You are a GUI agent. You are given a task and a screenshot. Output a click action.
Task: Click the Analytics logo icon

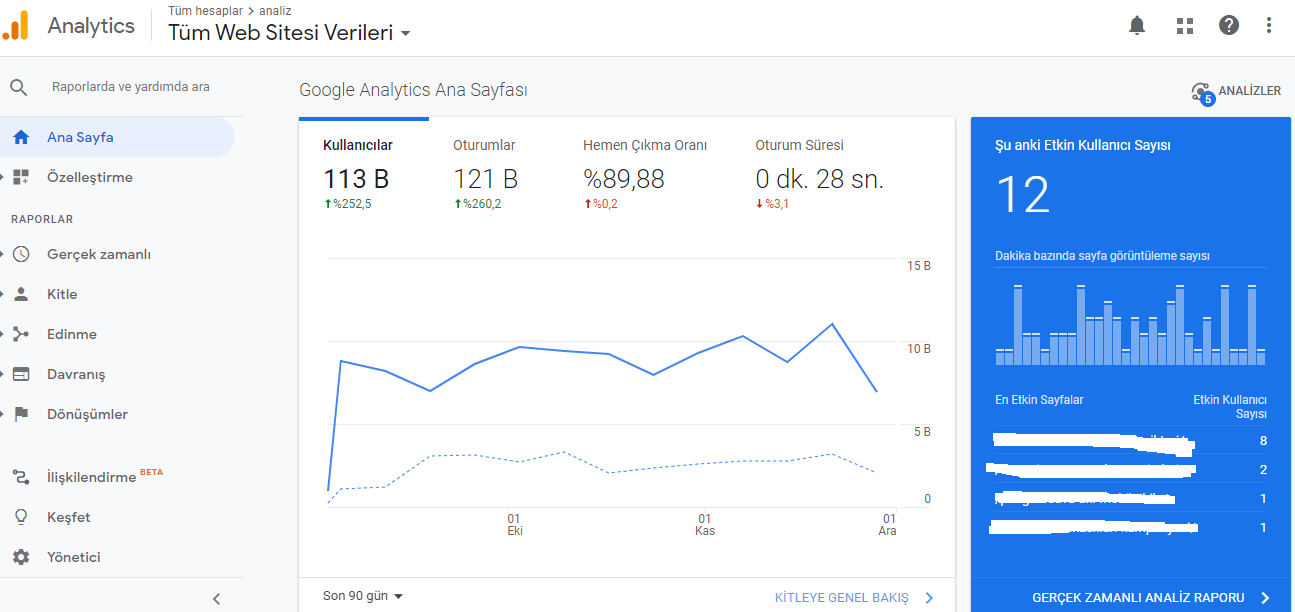[16, 25]
